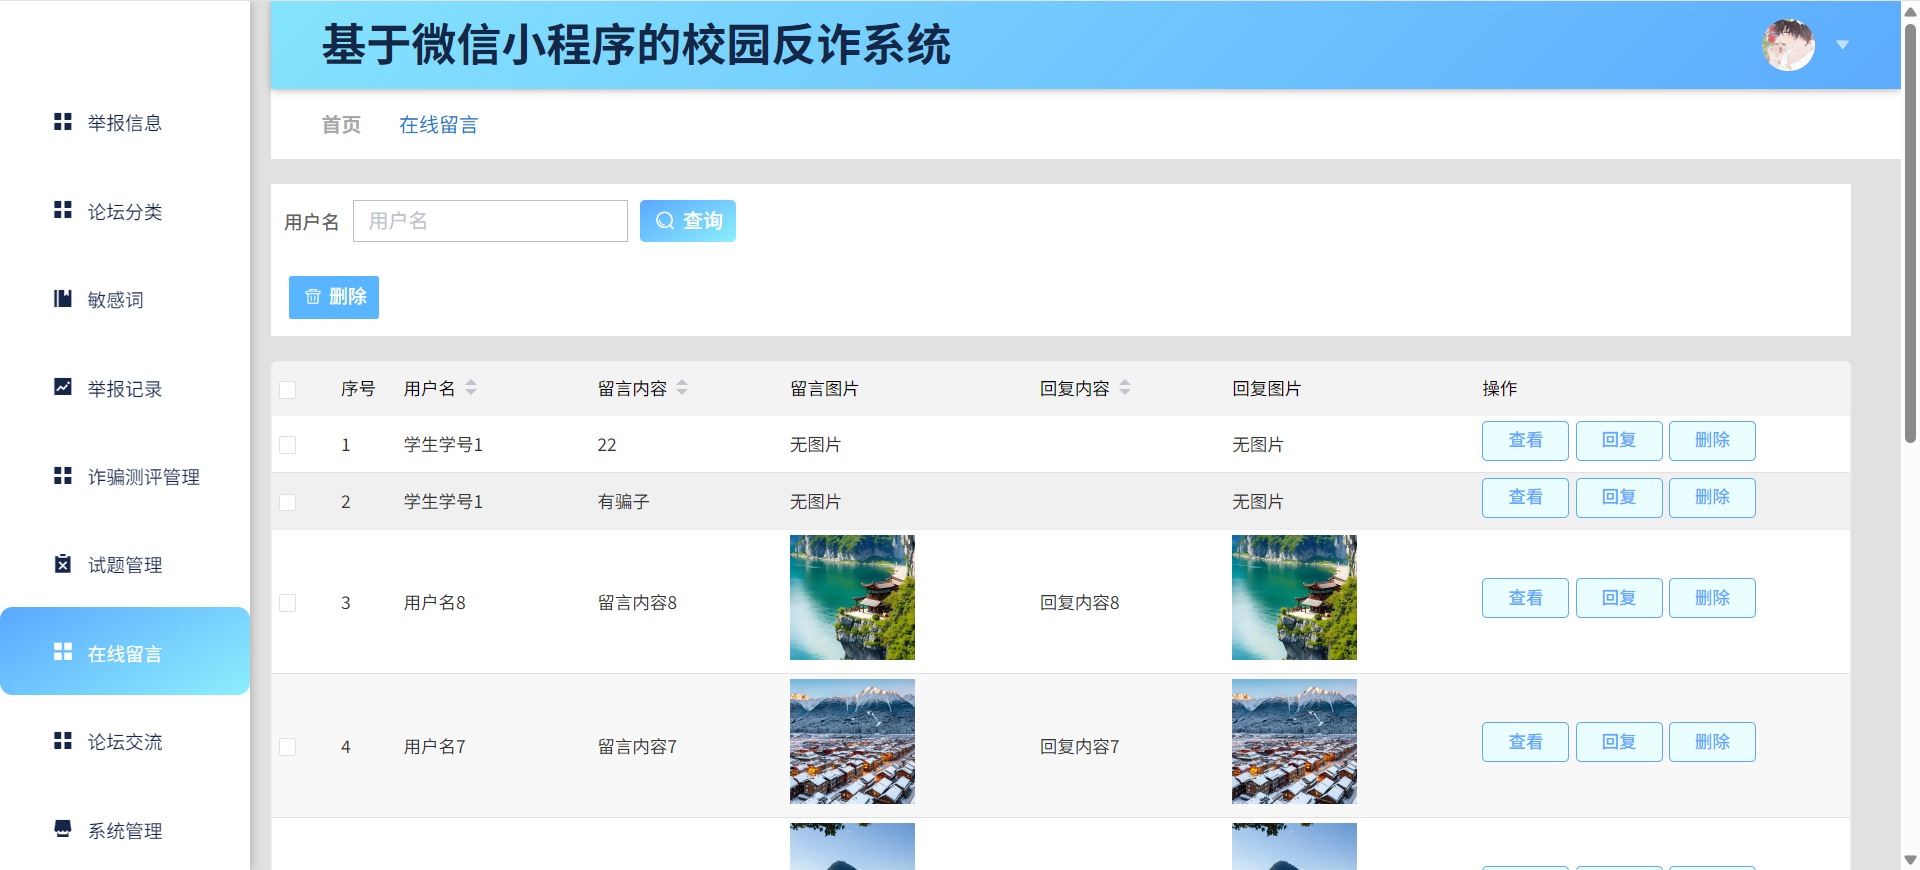Screen dimensions: 1920x870
Task: Click the 留言内容8 cell
Action: [637, 603]
